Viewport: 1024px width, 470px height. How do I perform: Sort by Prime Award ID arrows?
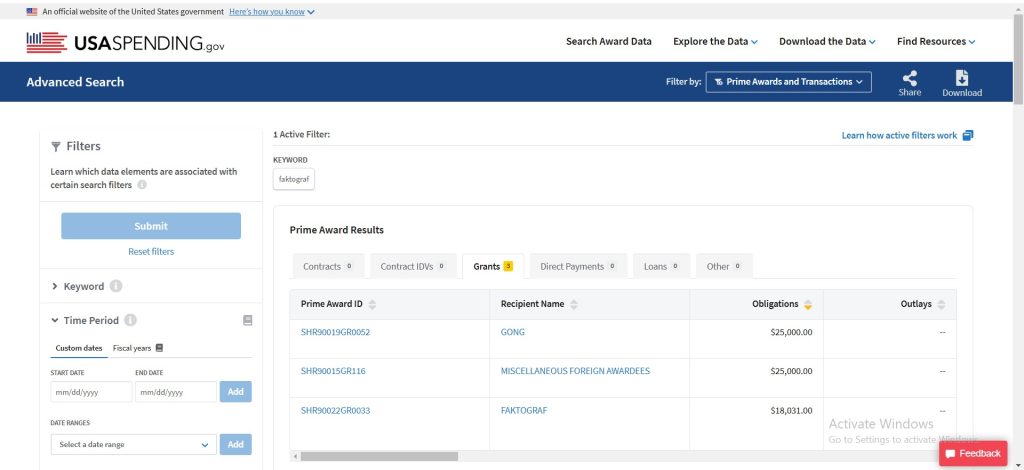tap(372, 304)
